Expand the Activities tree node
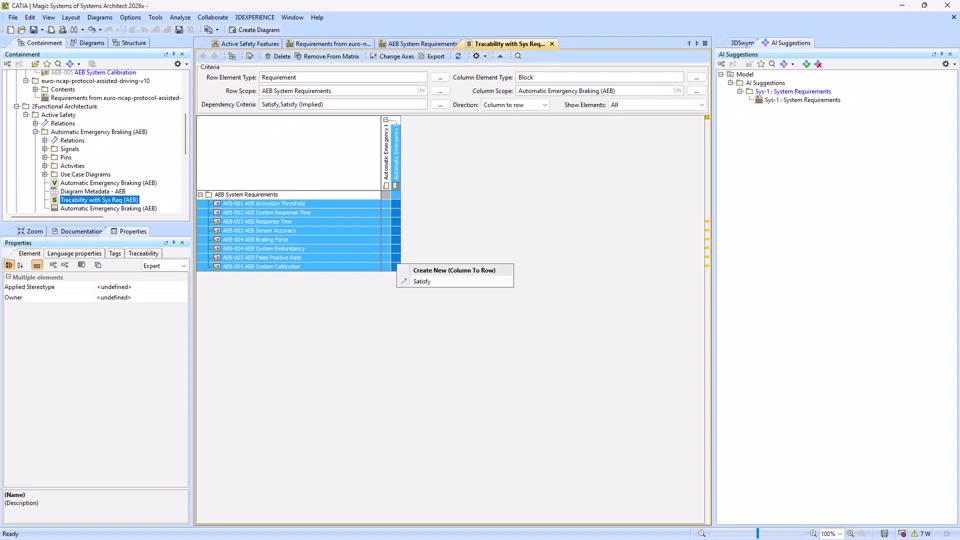Screen dimensions: 960x540 pyautogui.click(x=45, y=166)
